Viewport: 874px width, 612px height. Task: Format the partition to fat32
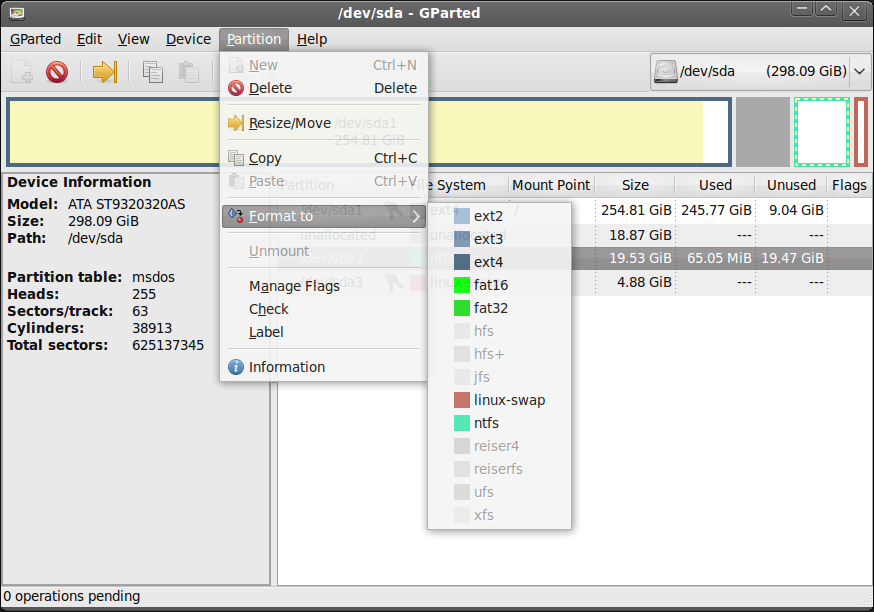pos(499,308)
